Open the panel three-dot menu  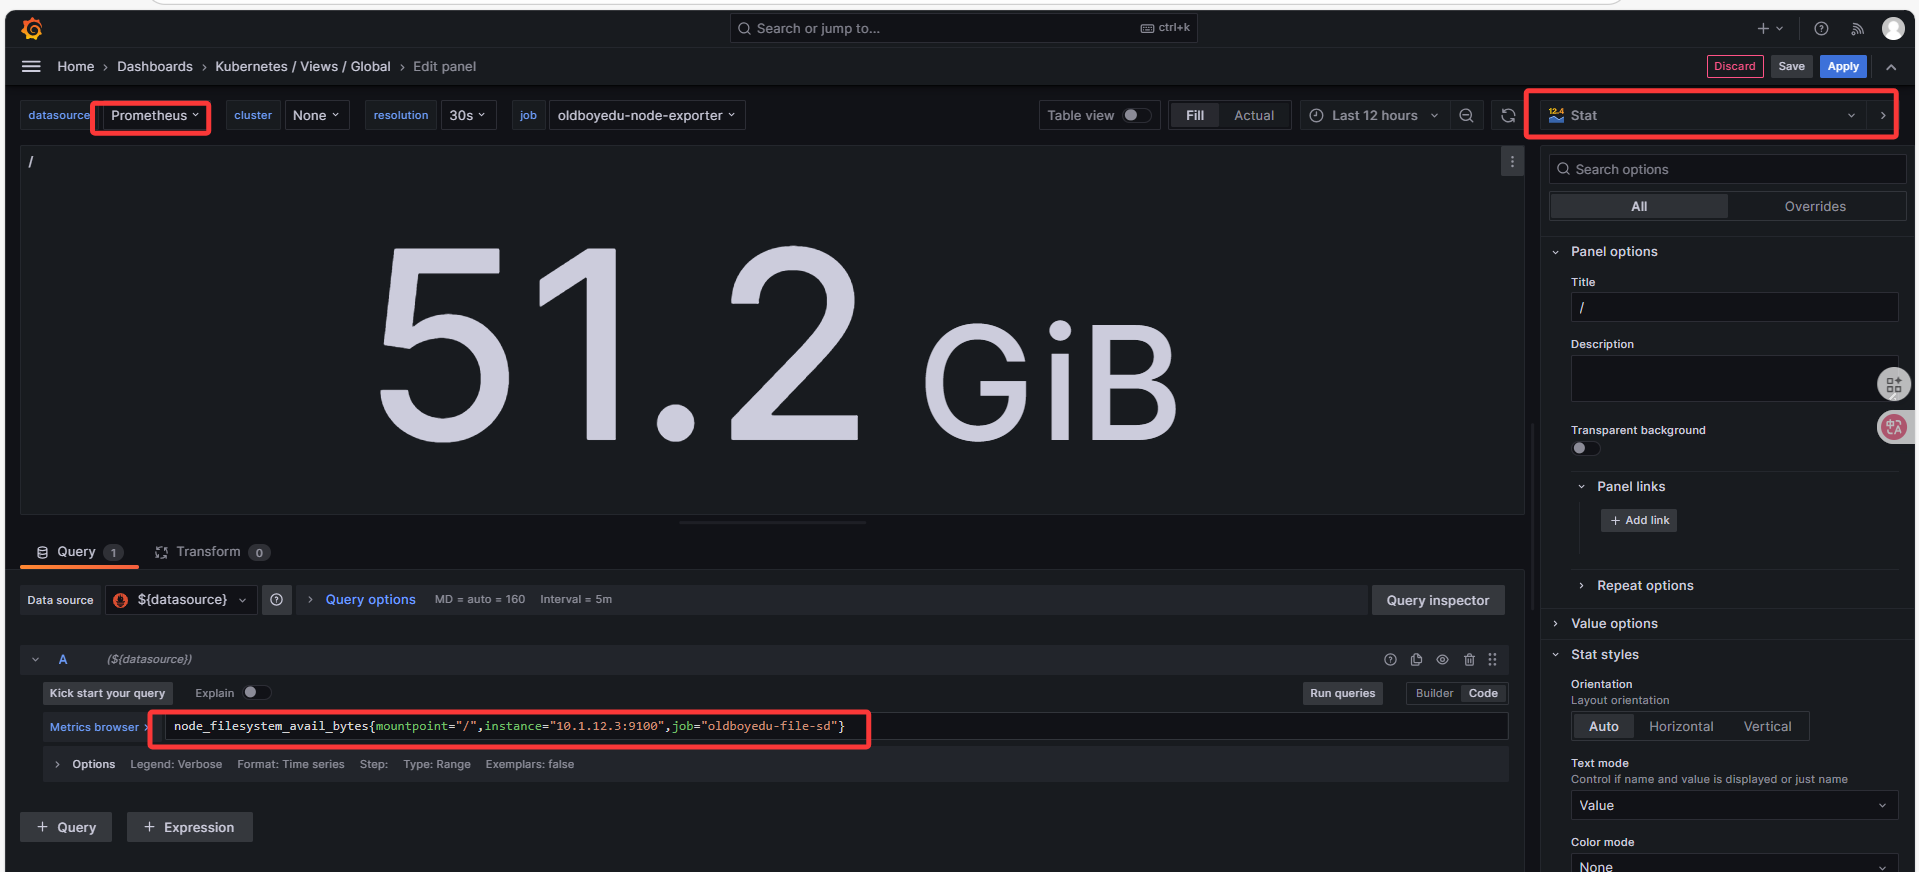point(1512,161)
